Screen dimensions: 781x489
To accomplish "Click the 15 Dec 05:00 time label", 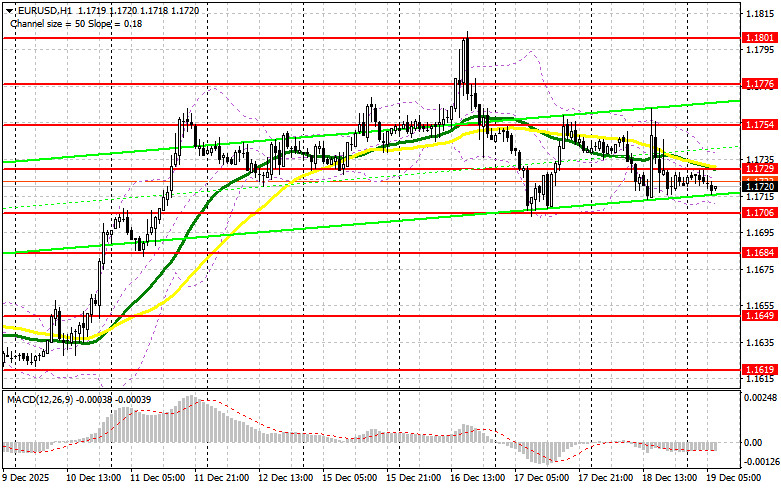I will [x=350, y=478].
